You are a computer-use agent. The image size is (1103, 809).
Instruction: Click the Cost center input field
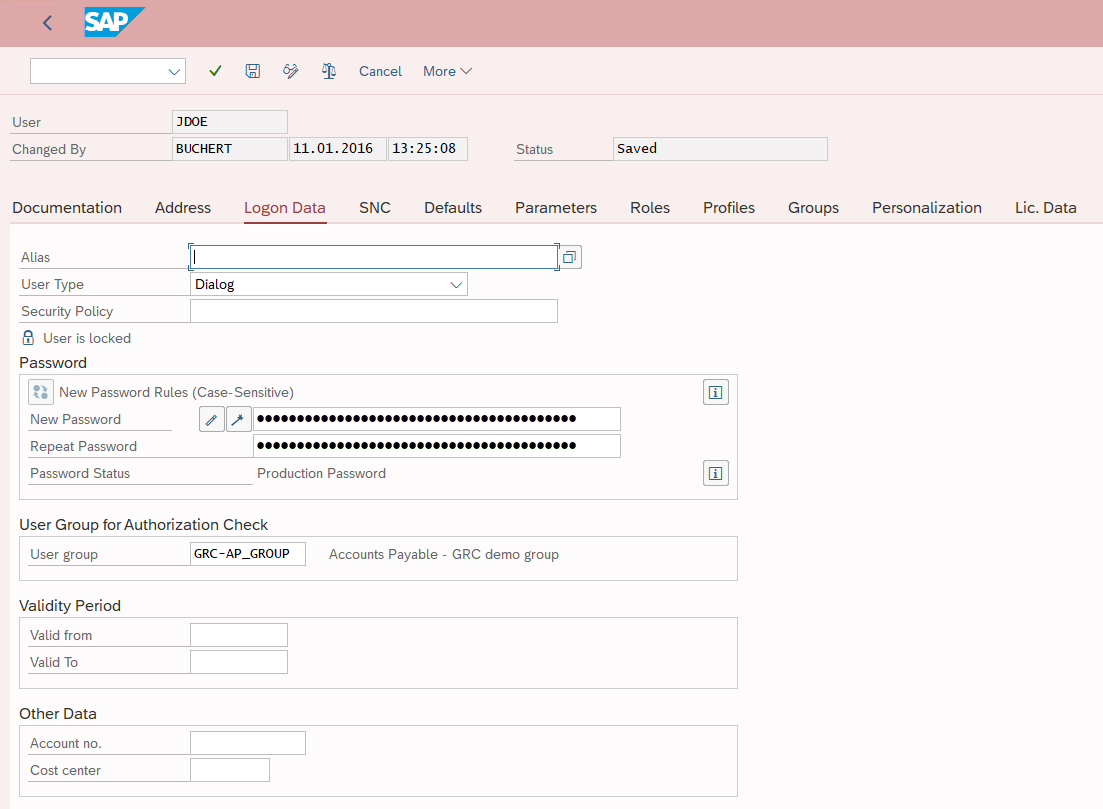point(230,770)
